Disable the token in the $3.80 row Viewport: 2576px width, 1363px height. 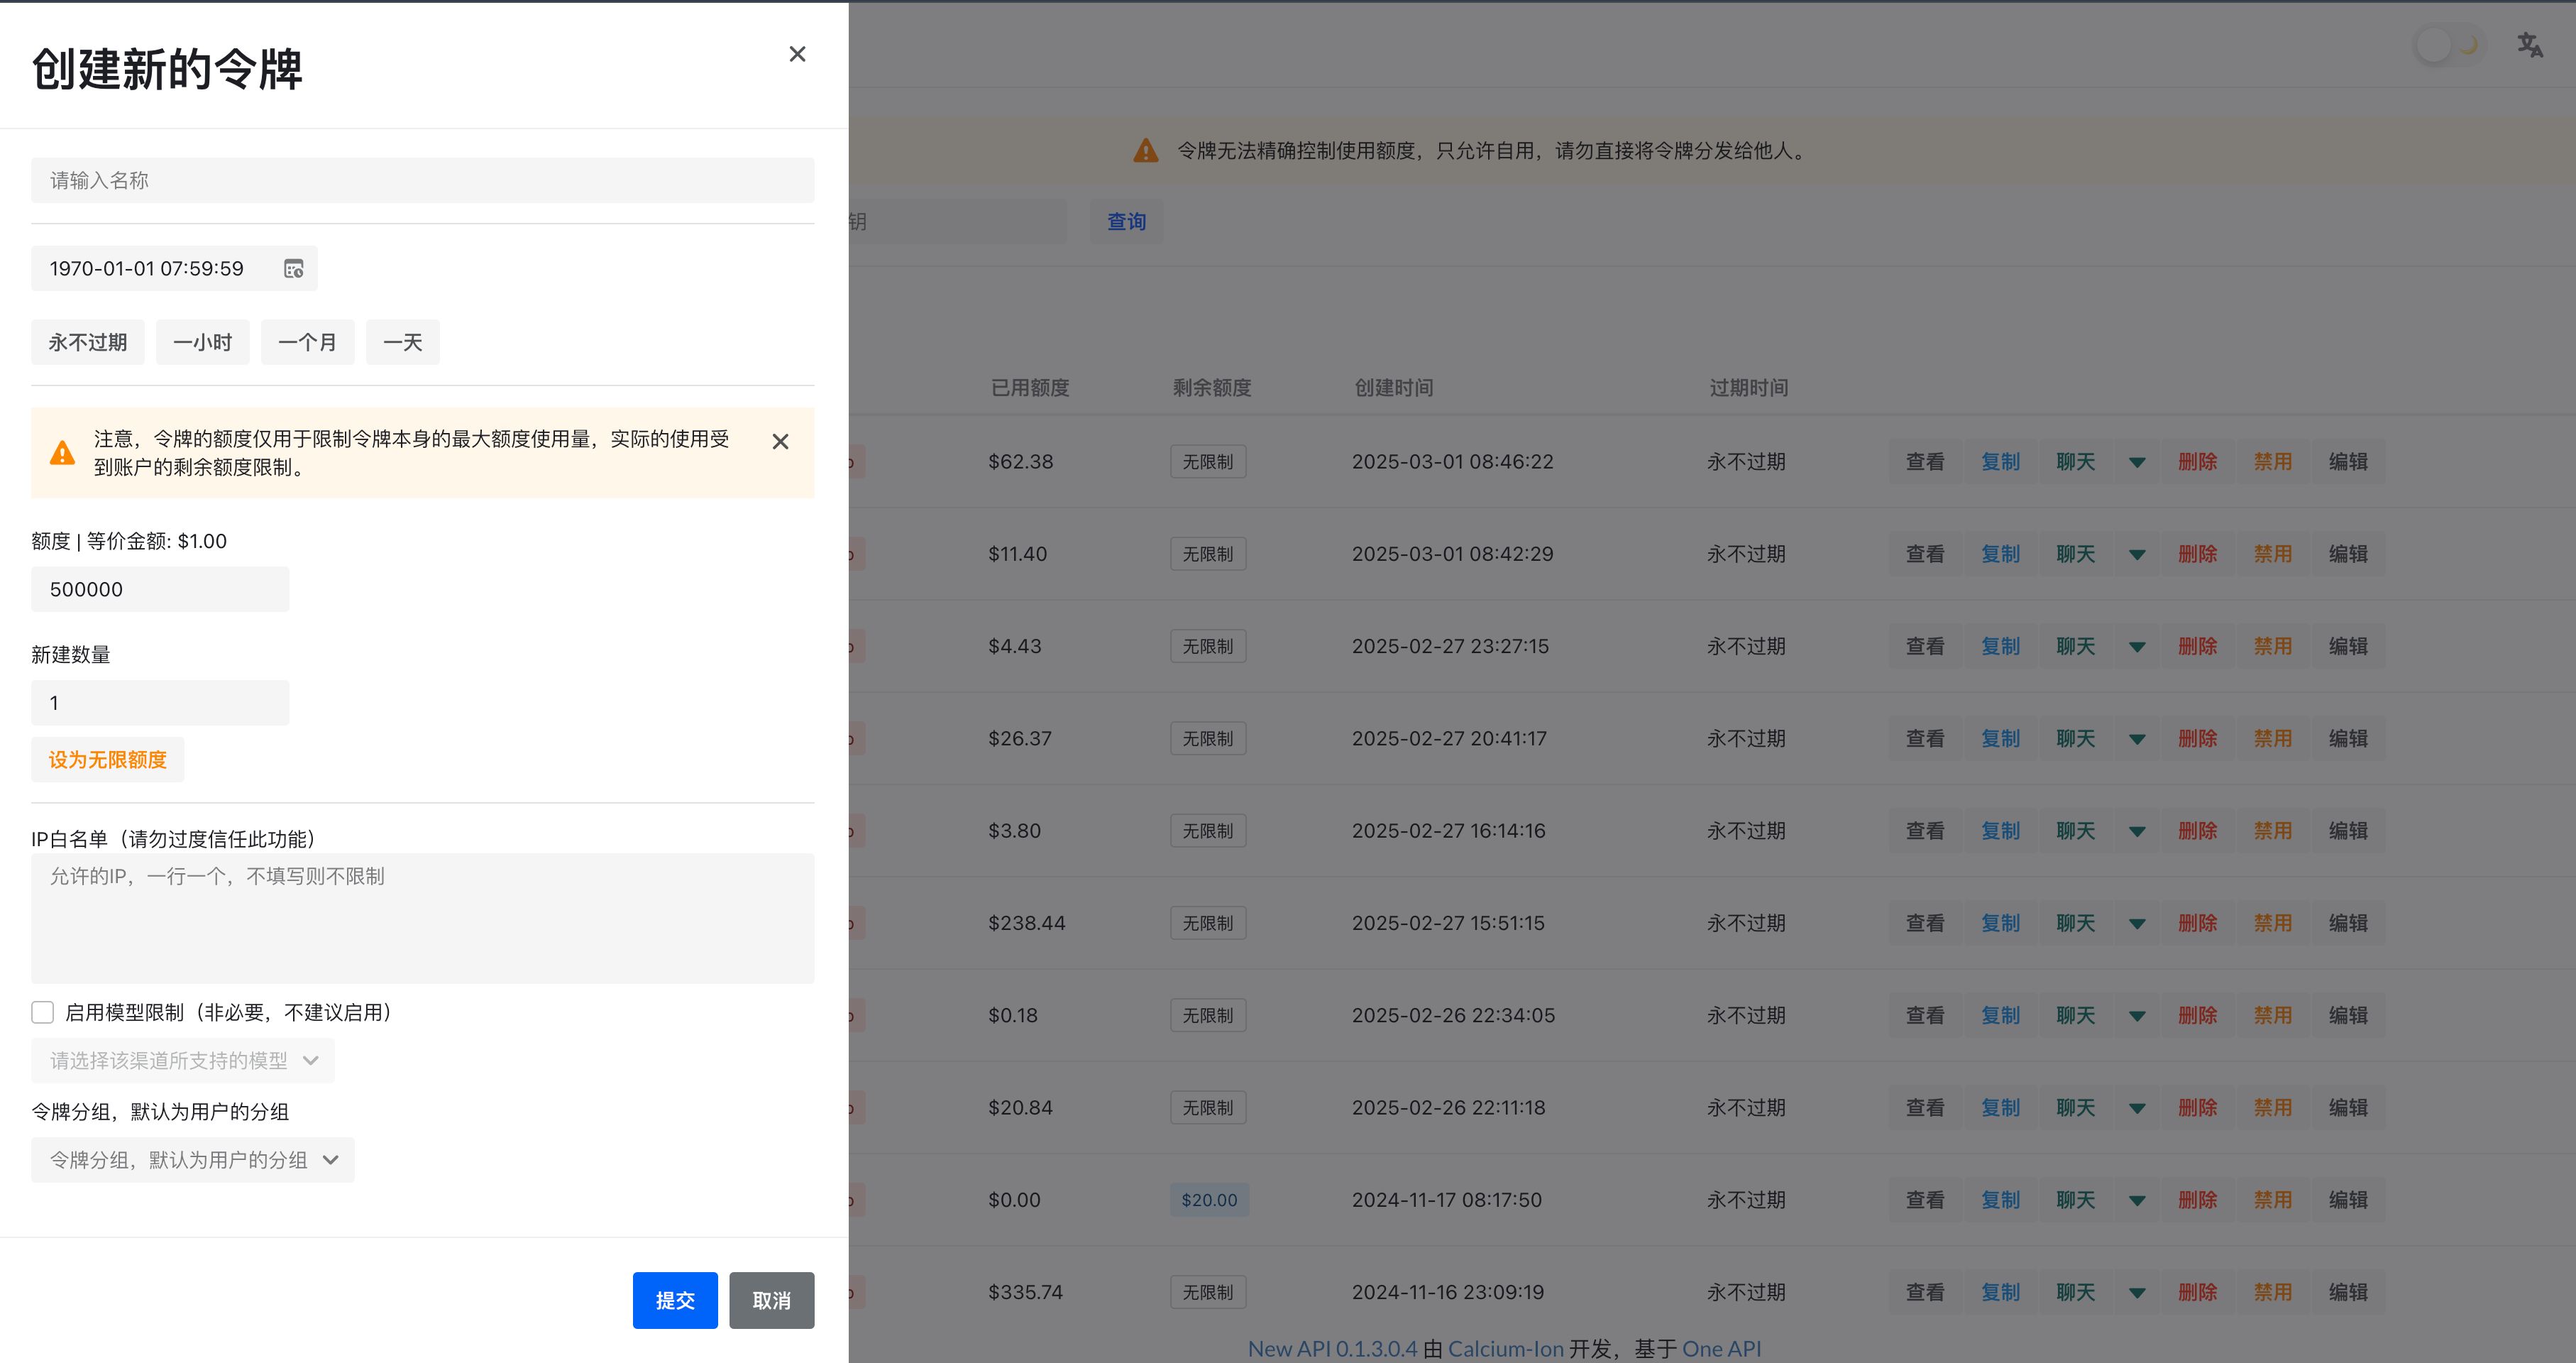[x=2273, y=831]
